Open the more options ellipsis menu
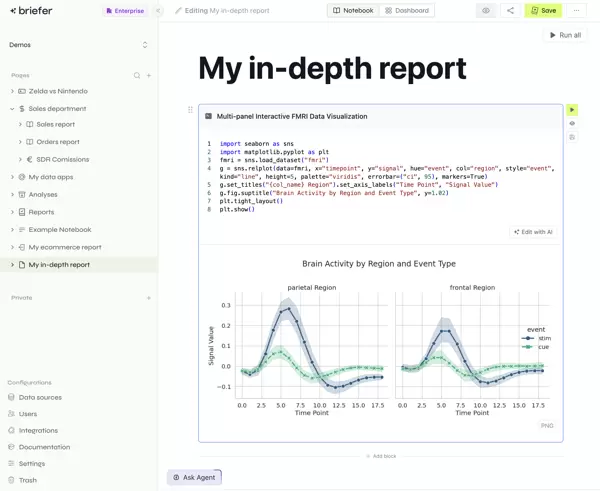 pos(577,11)
